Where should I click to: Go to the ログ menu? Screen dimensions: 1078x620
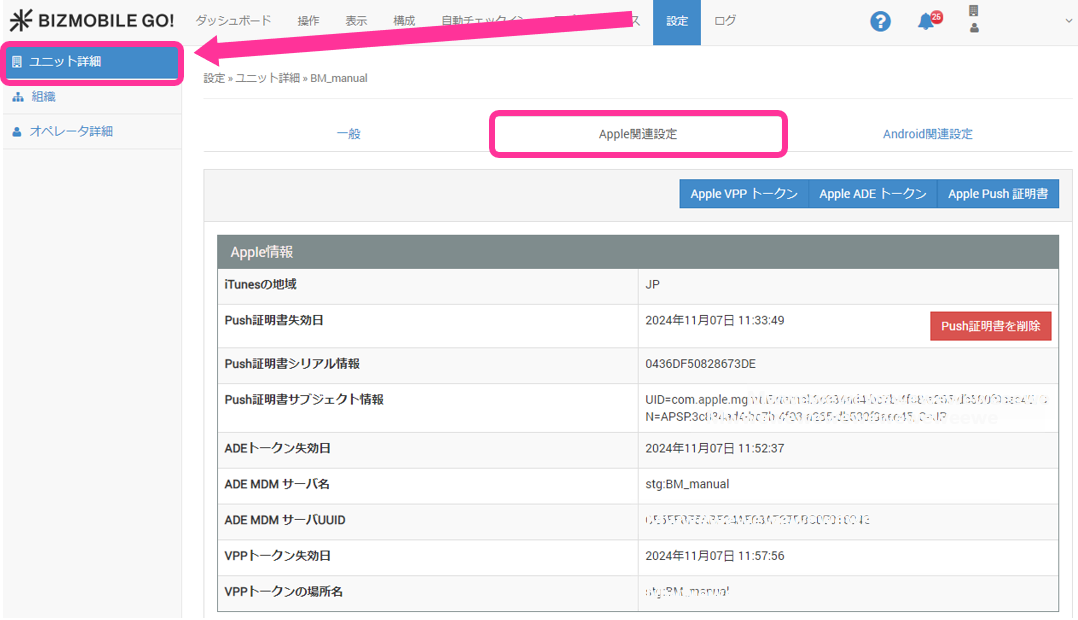coord(725,21)
